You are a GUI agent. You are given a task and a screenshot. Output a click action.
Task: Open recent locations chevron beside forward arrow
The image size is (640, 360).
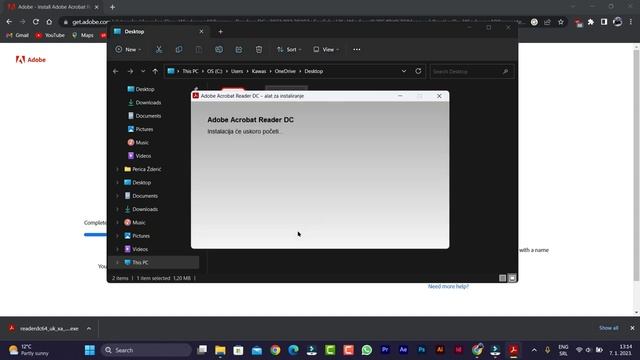click(143, 71)
